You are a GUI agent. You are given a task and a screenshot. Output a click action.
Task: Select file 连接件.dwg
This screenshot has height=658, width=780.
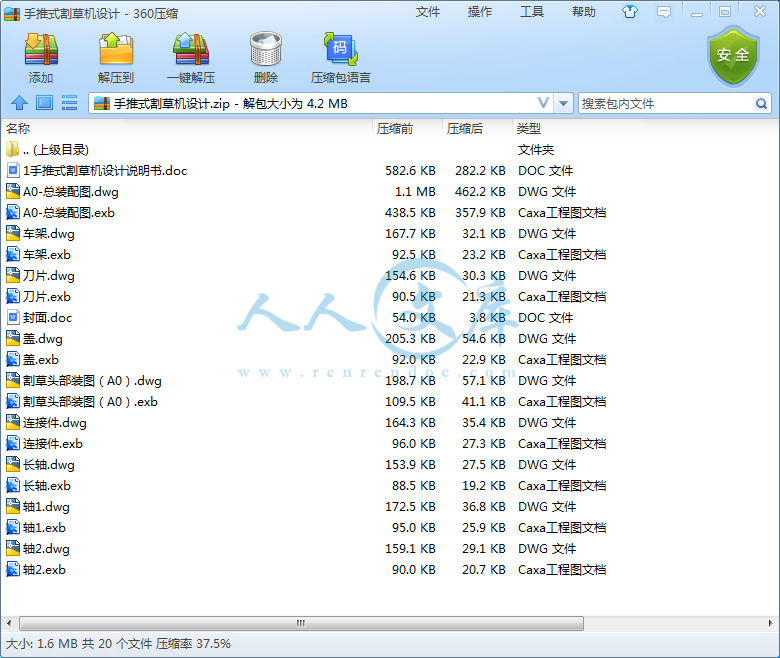pos(55,423)
